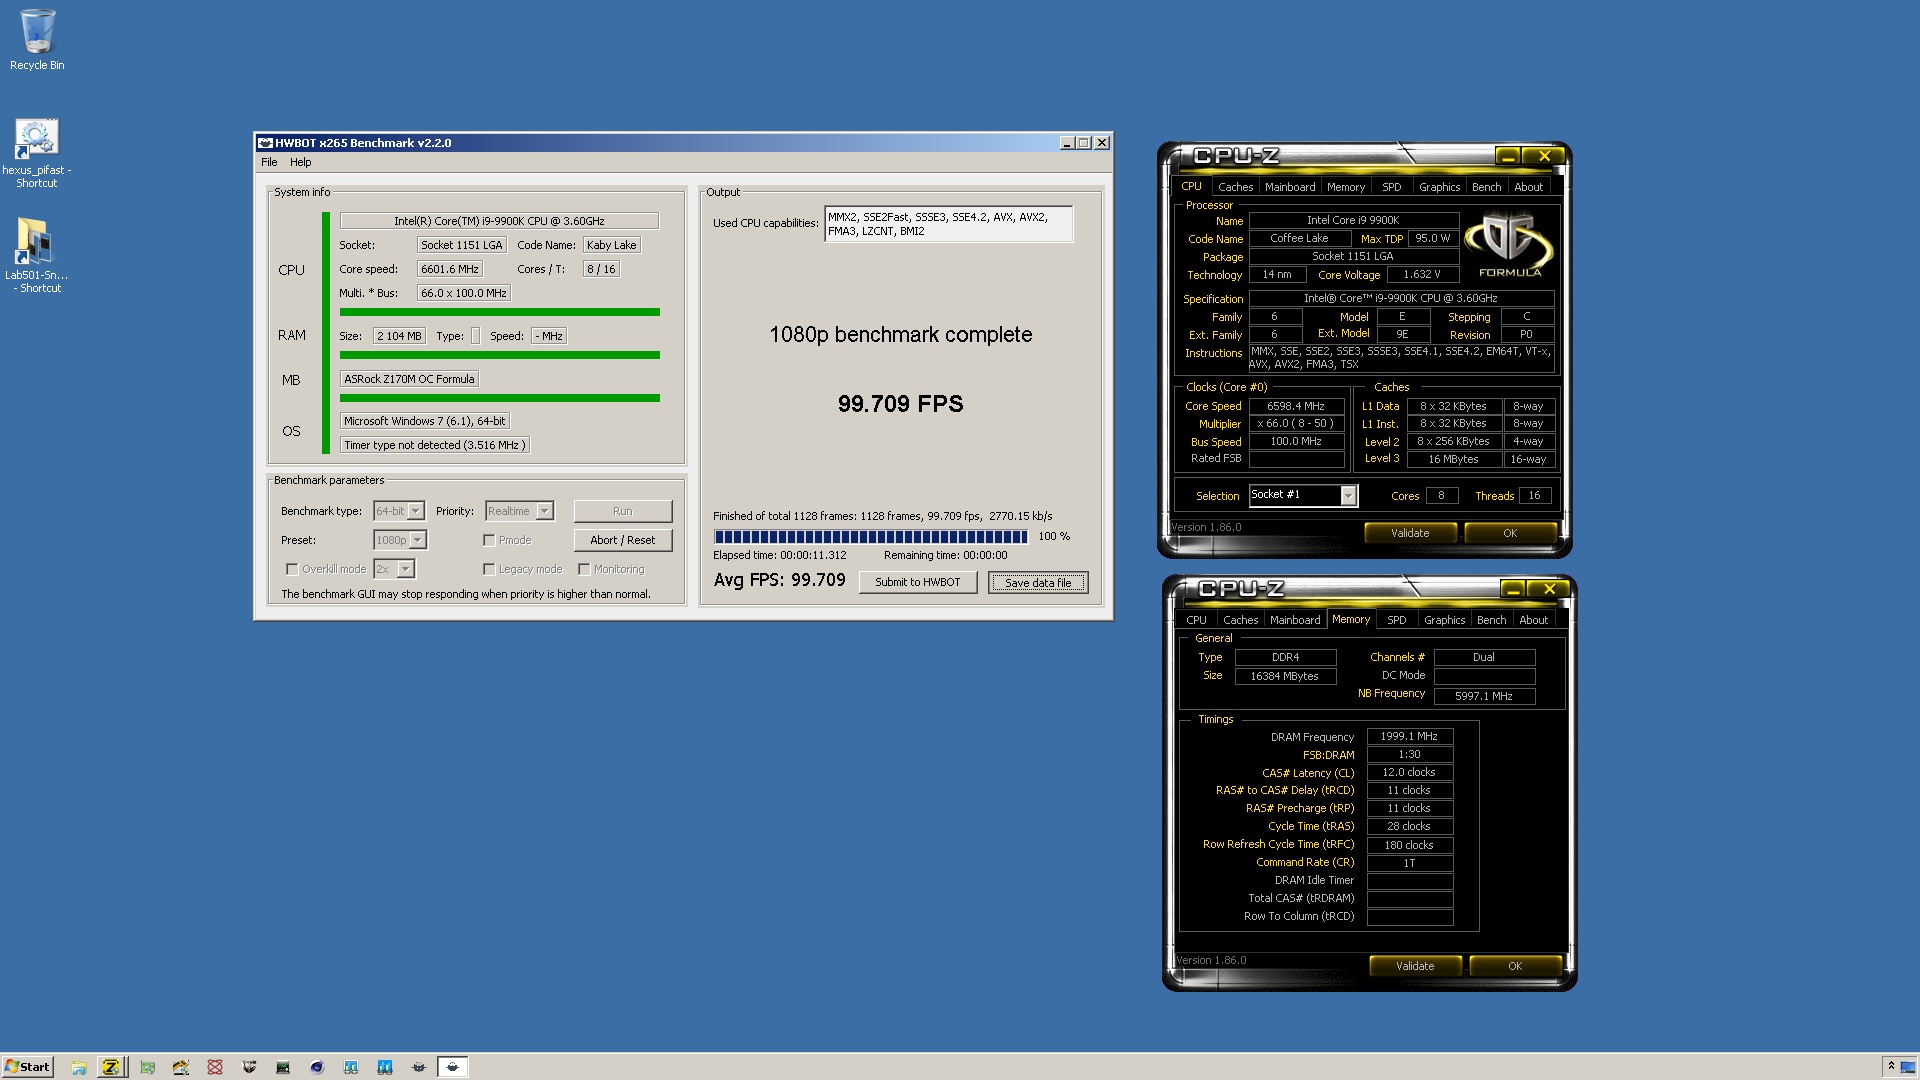Toggle the Monitoring checkbox
Image resolution: width=1920 pixels, height=1080 pixels.
click(584, 569)
